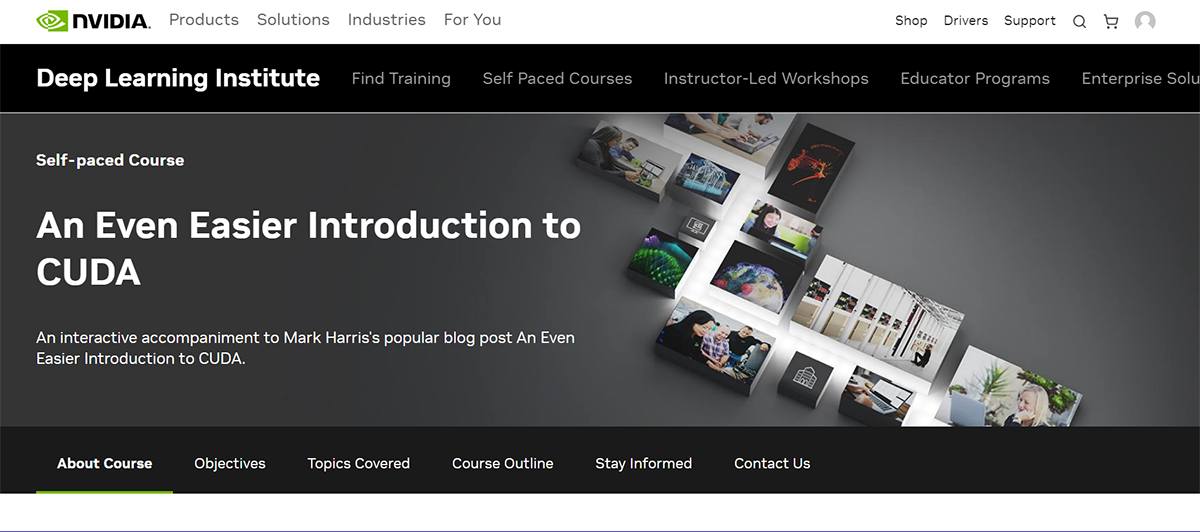1200x532 pixels.
Task: Go to the Drivers link
Action: pyautogui.click(x=966, y=21)
